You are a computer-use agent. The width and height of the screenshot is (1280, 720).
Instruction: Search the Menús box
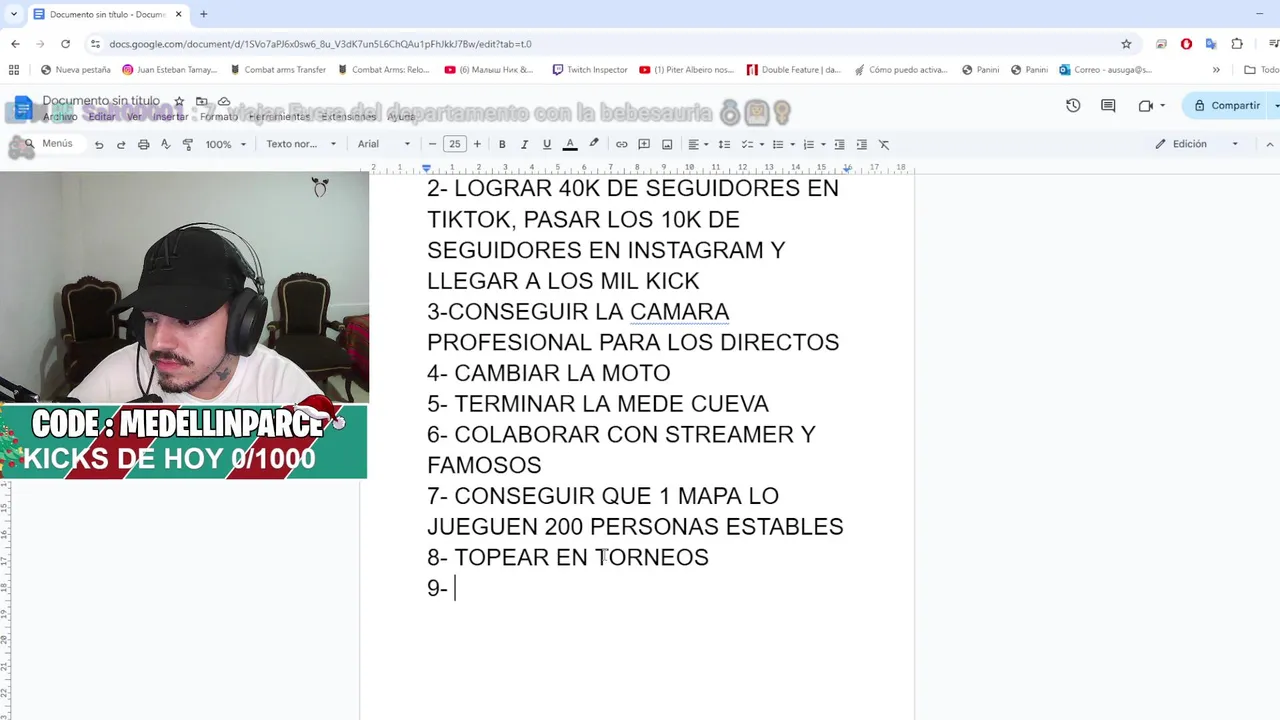tap(48, 144)
